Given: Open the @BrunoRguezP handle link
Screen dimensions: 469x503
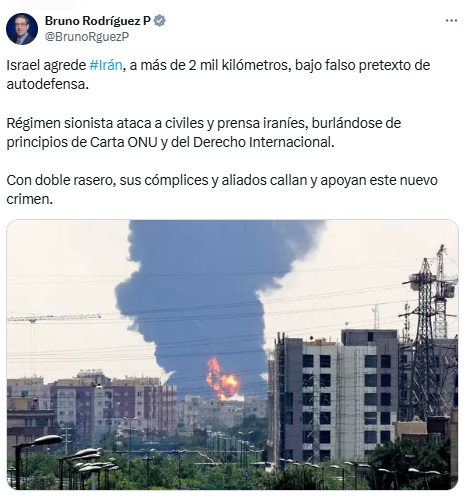Looking at the screenshot, I should click(x=87, y=36).
